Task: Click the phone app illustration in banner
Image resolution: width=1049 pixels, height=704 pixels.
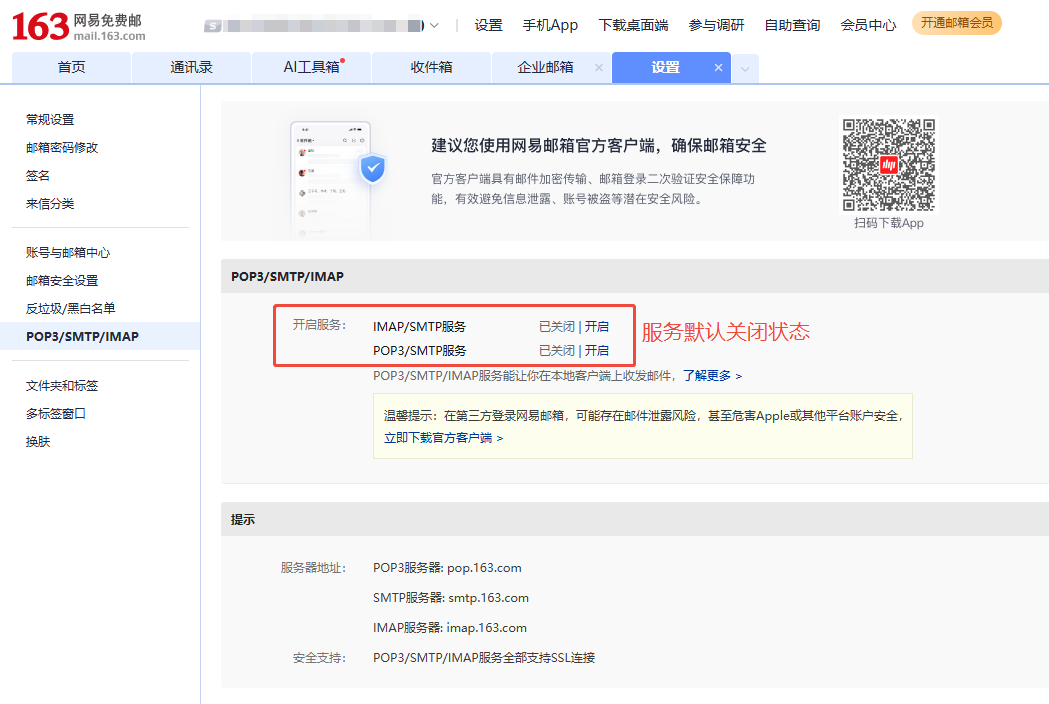Action: pos(332,179)
